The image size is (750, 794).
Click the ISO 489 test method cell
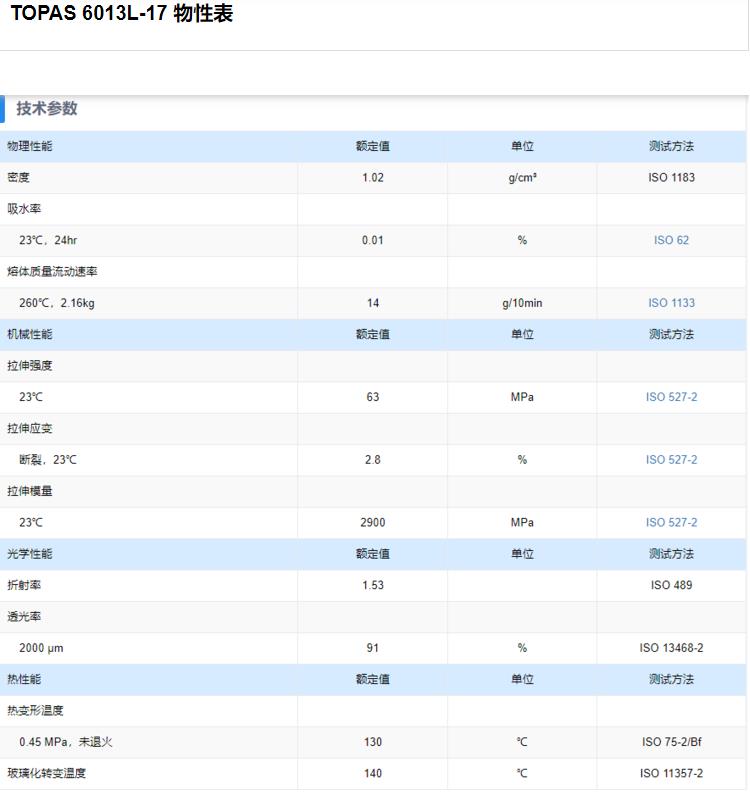(x=671, y=585)
